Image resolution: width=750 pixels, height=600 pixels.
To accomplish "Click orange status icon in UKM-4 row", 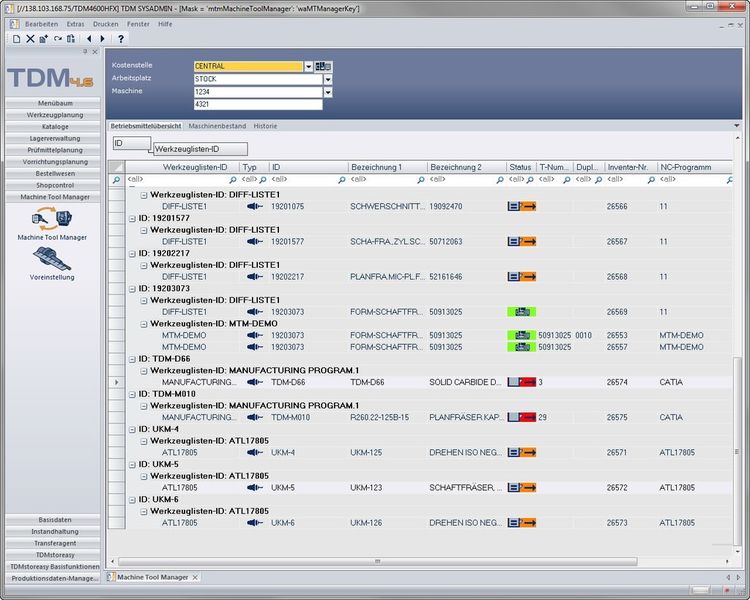I will (x=521, y=452).
